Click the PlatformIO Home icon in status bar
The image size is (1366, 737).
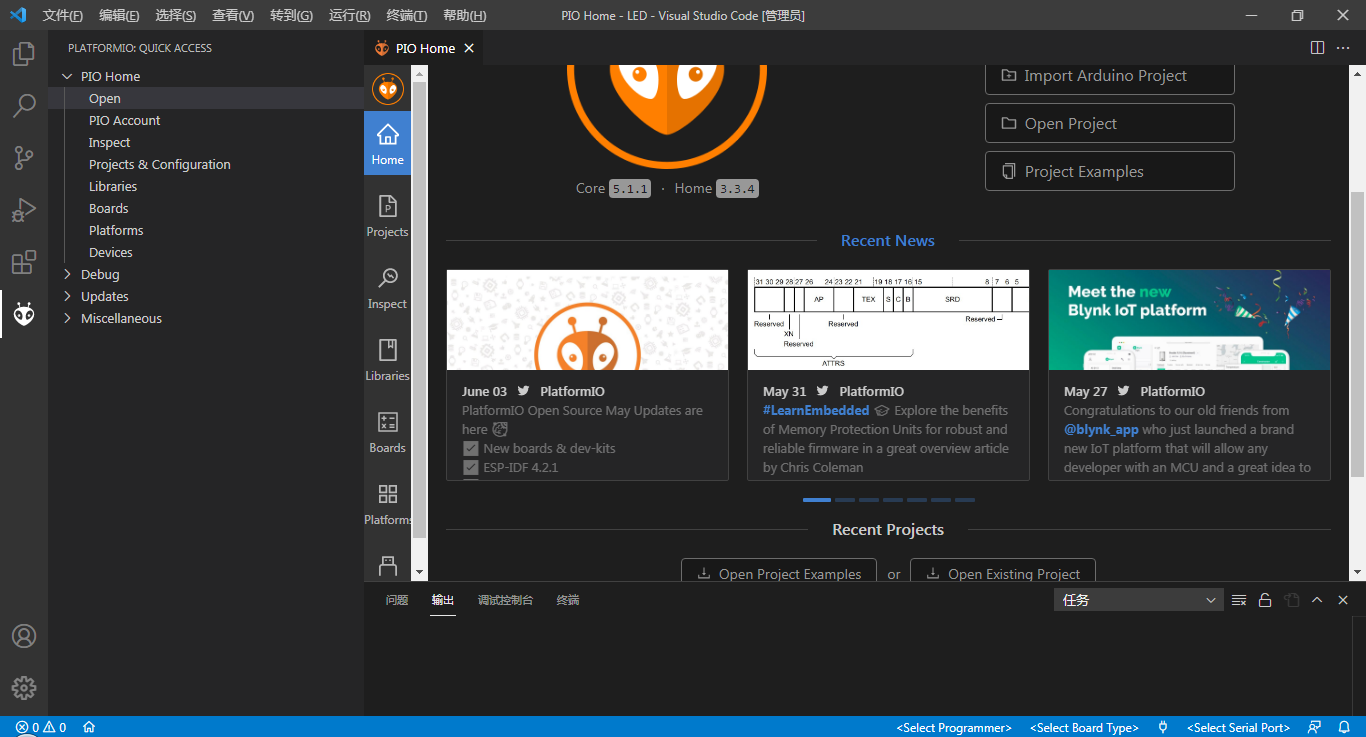click(x=89, y=727)
